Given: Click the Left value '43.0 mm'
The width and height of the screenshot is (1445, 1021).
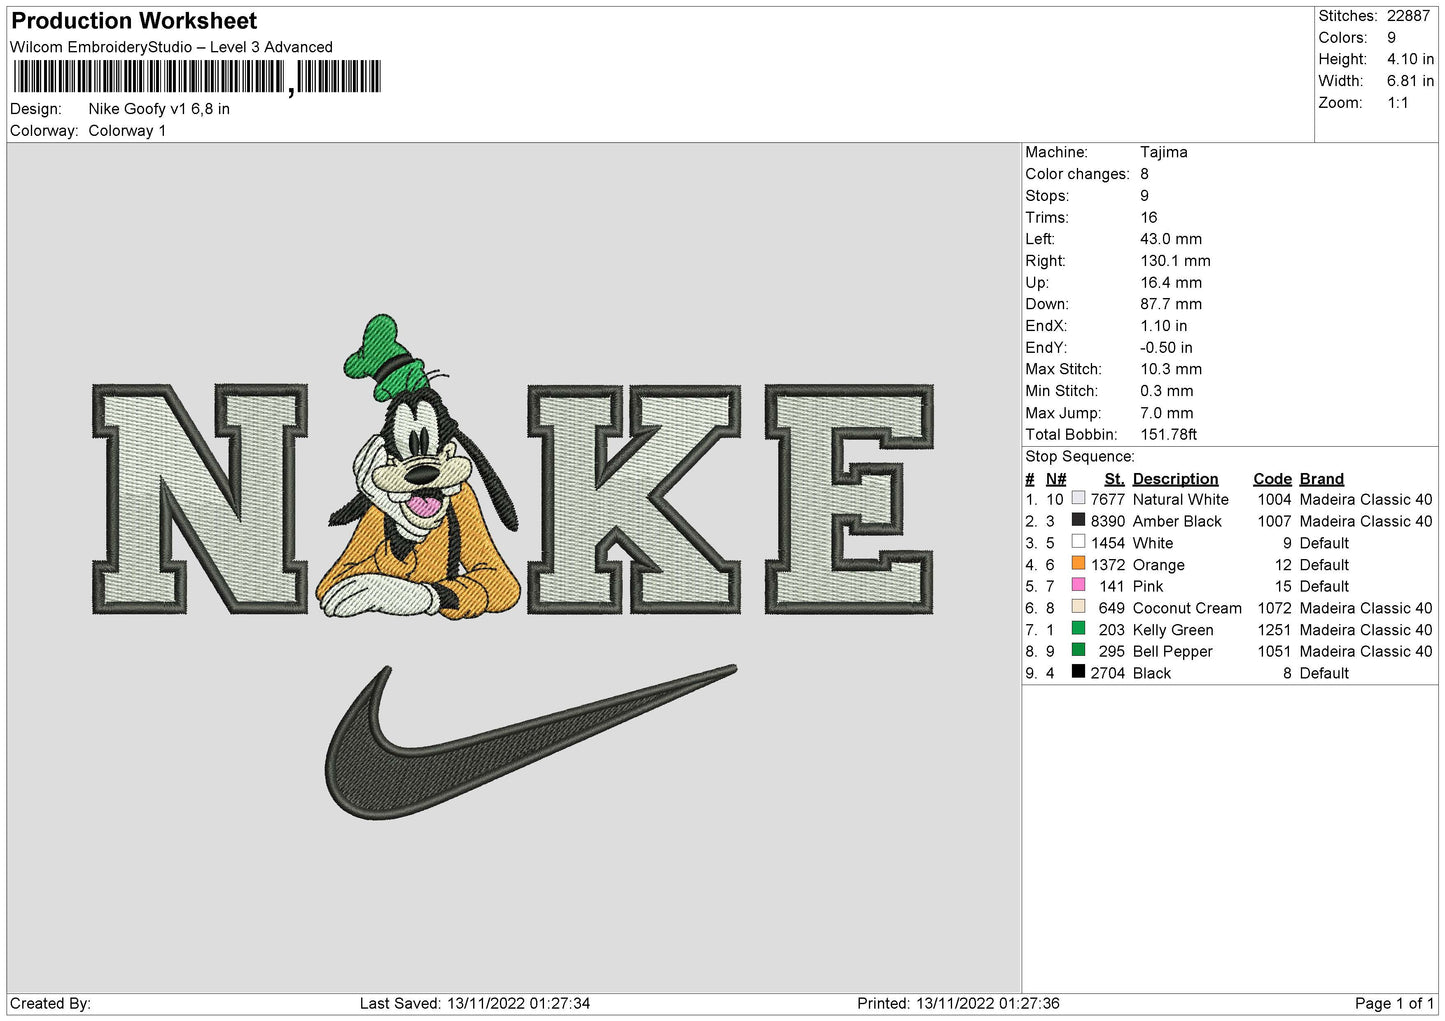Looking at the screenshot, I should point(1171,239).
